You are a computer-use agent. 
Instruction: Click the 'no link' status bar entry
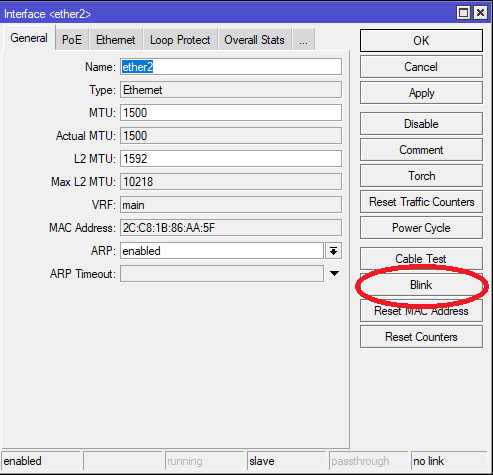click(x=450, y=461)
